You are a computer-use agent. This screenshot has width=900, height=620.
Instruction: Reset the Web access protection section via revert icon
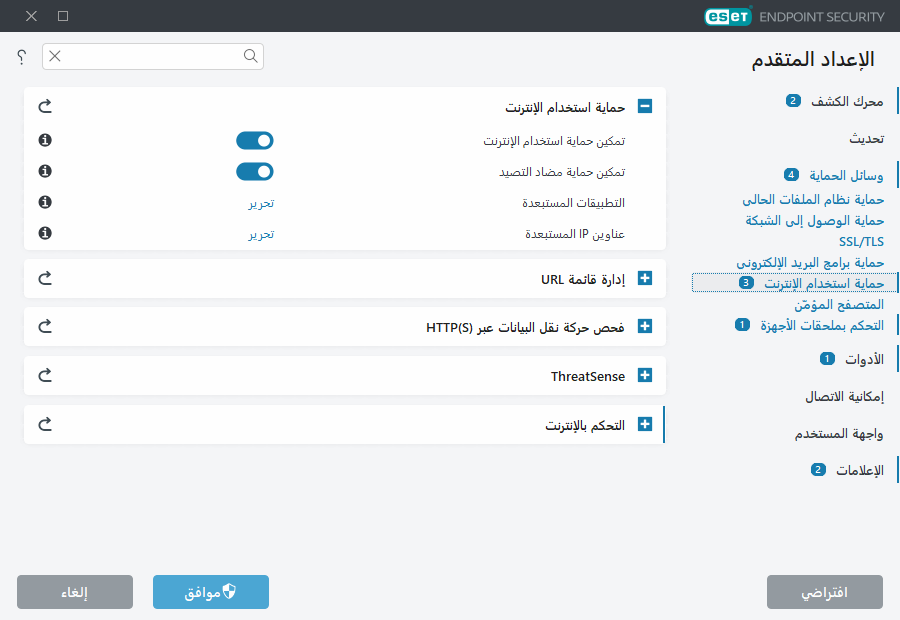coord(44,105)
